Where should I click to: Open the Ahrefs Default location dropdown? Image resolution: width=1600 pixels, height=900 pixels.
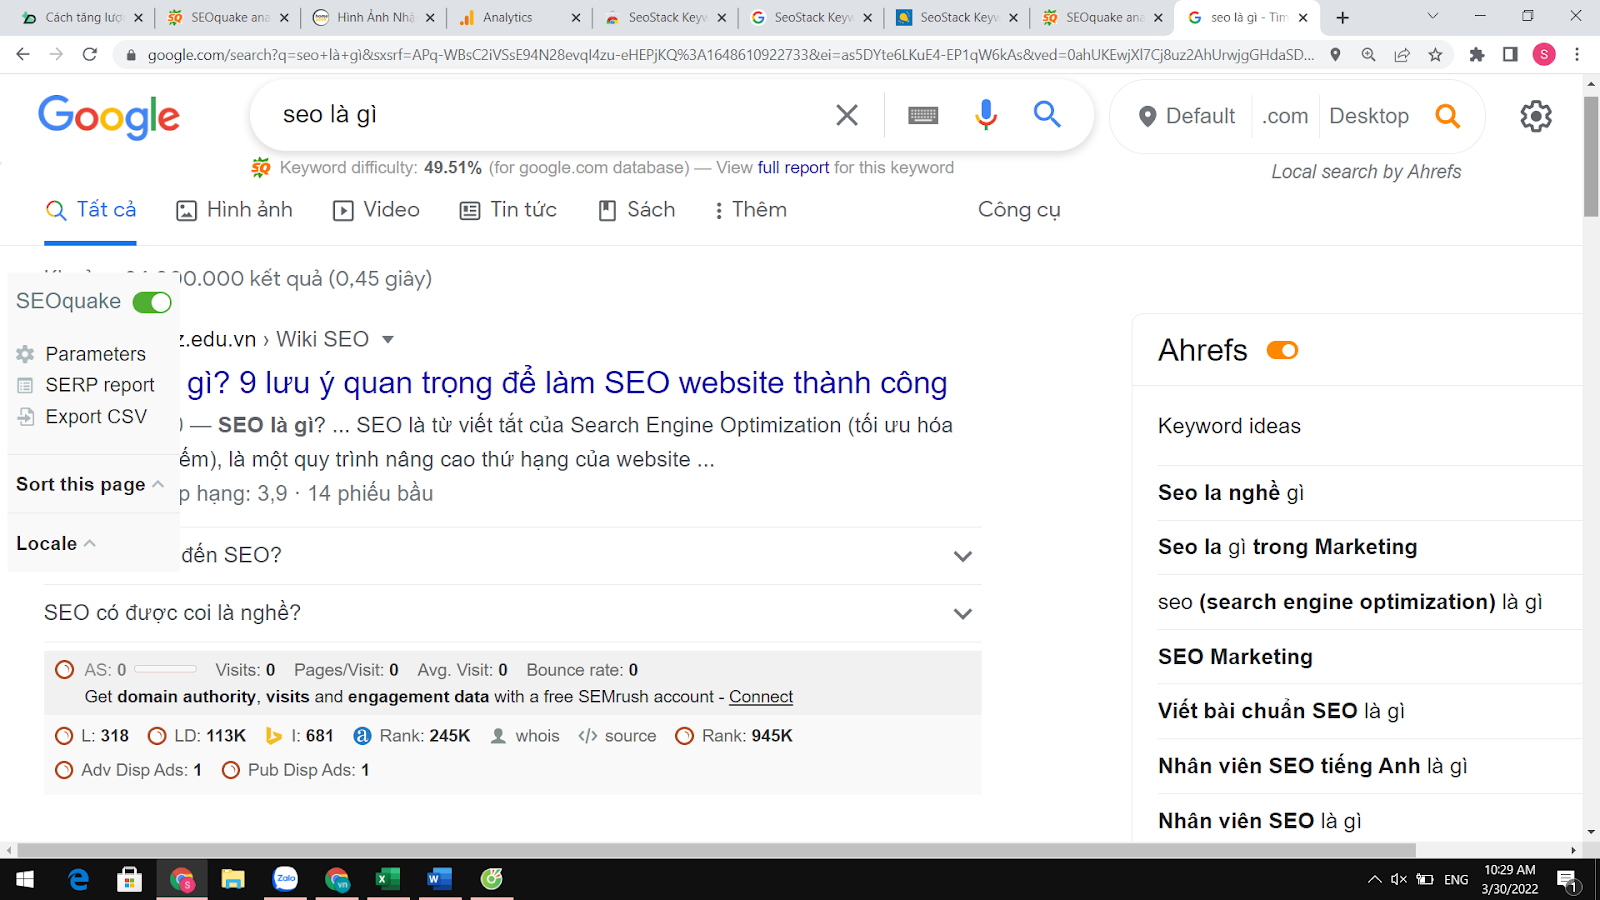tap(1187, 116)
